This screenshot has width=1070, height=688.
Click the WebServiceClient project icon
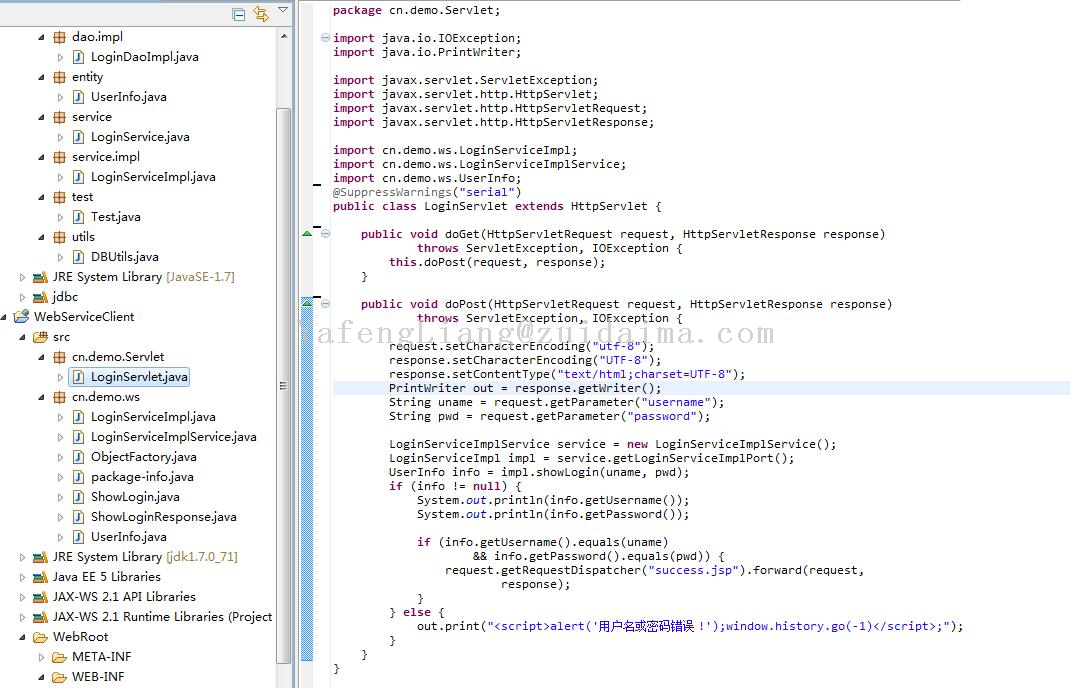(22, 317)
